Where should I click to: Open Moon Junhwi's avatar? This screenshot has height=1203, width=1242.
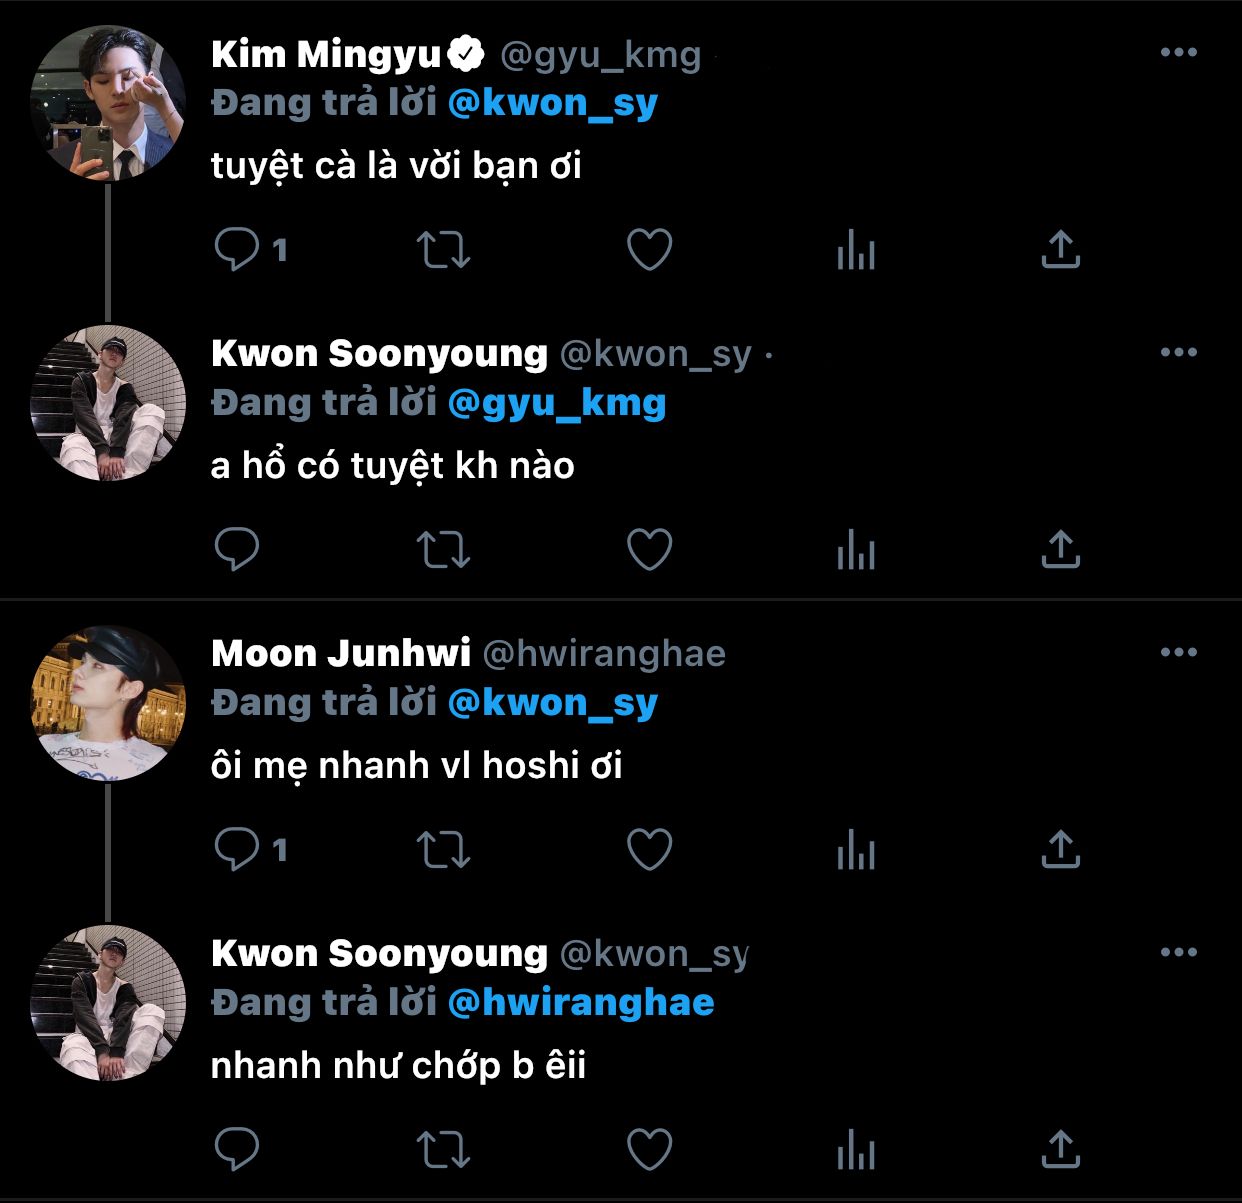108,703
